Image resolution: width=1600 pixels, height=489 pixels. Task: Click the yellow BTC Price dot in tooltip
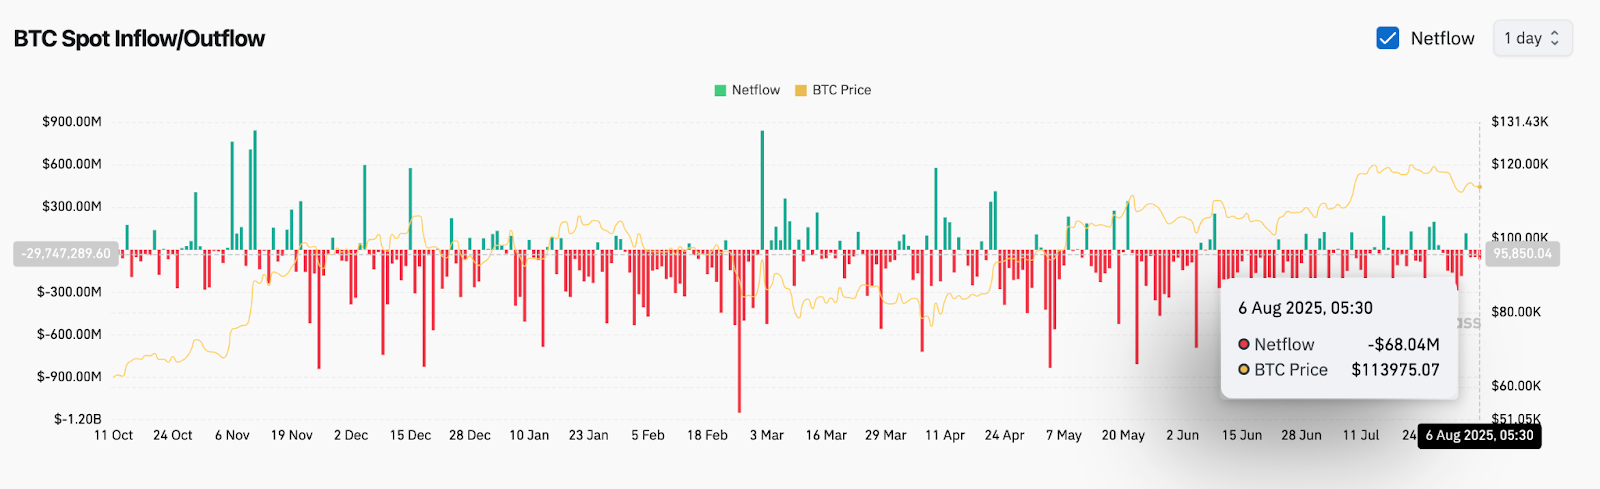1244,369
